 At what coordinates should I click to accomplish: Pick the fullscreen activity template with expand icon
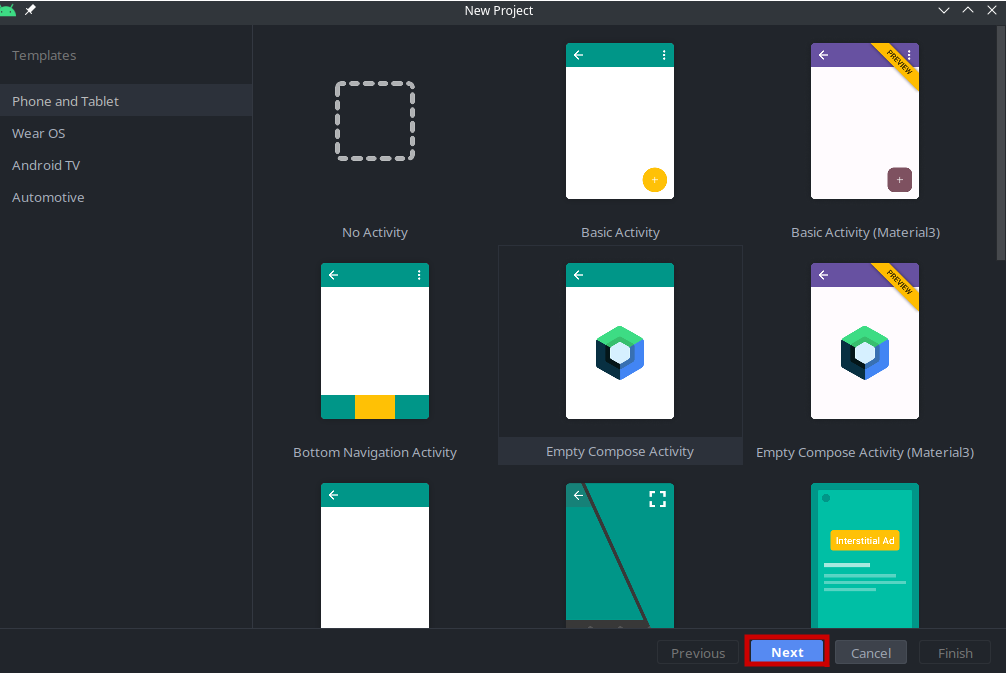click(x=620, y=555)
